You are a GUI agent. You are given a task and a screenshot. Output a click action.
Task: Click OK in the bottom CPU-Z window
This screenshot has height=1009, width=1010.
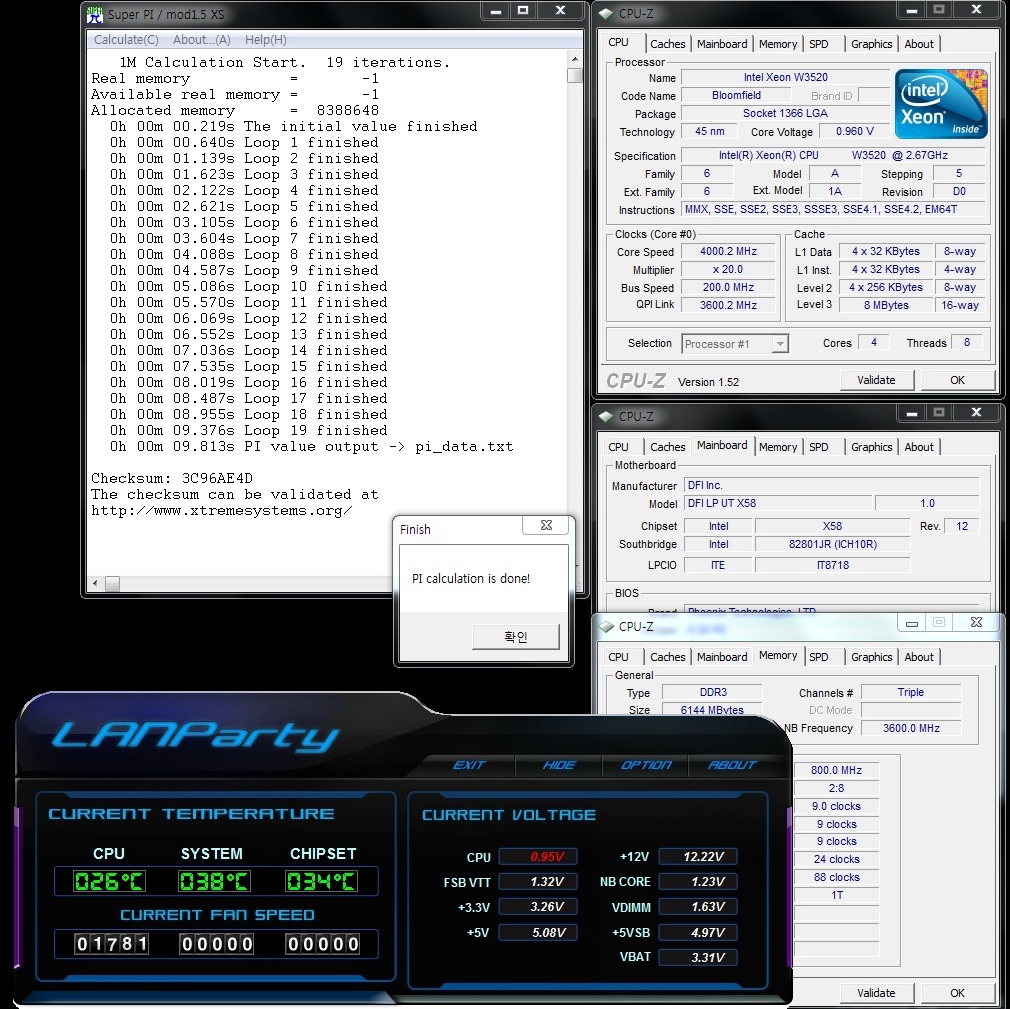pyautogui.click(x=957, y=993)
